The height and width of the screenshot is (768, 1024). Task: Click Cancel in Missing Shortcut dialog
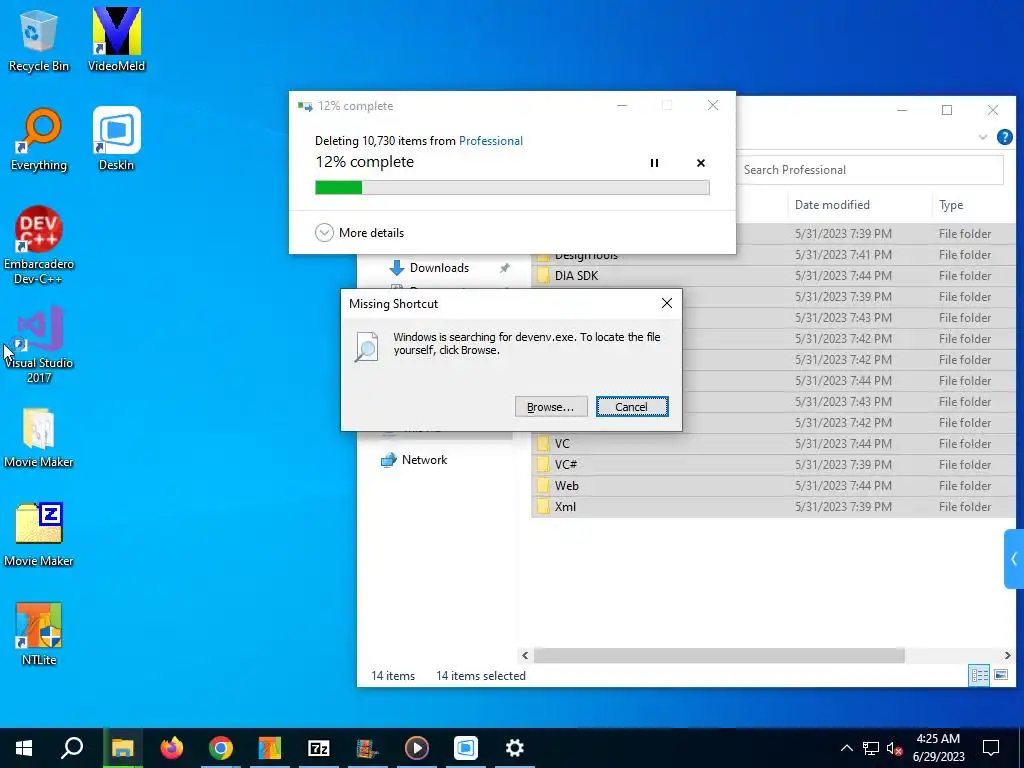coord(632,407)
